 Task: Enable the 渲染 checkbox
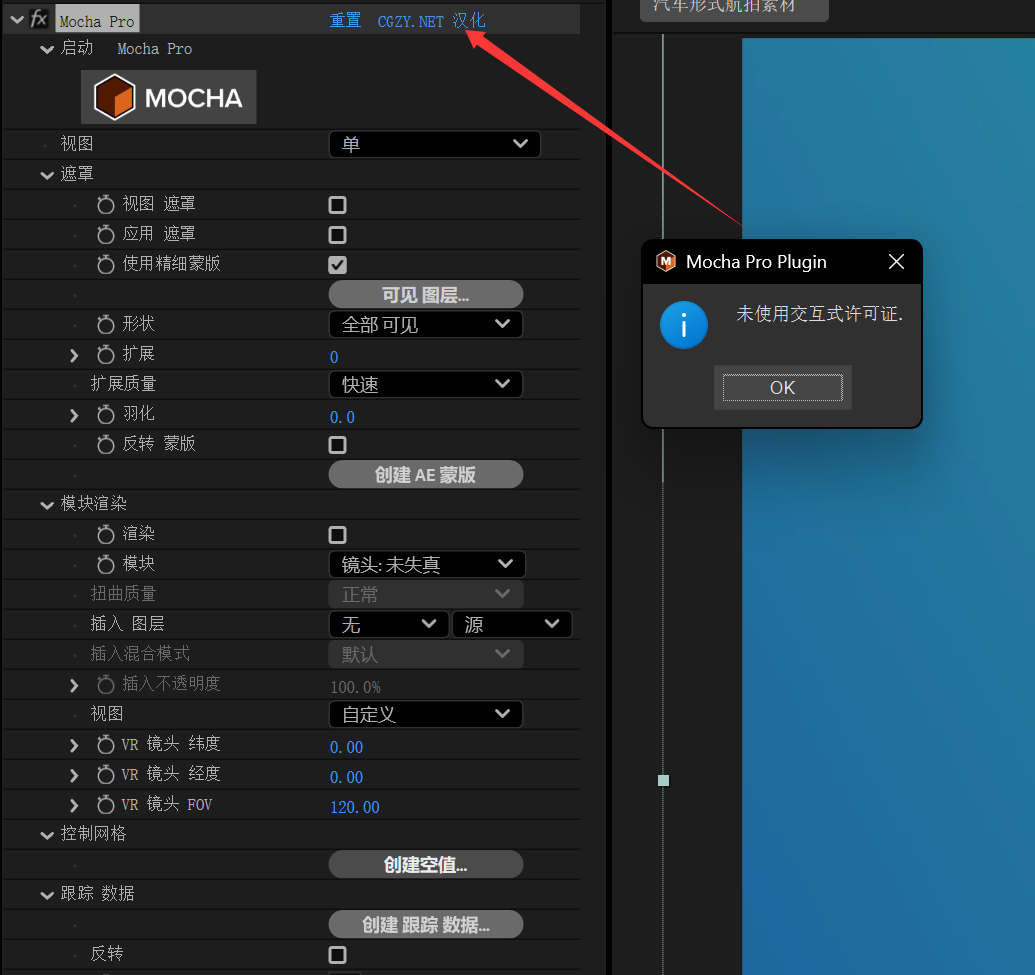tap(337, 534)
